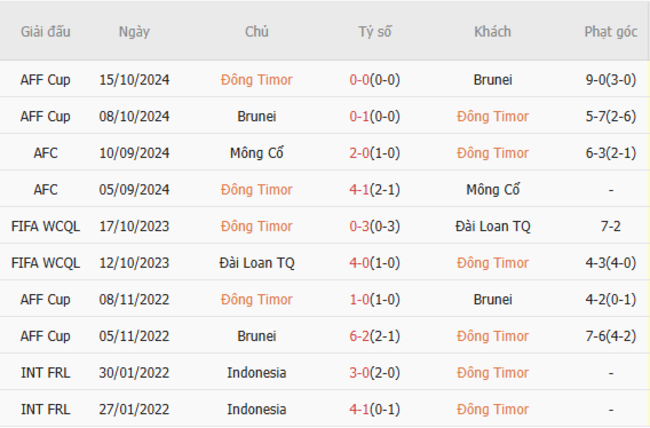650x428 pixels.
Task: Click Mông Cổ away team on 05/09/2024
Action: (x=493, y=190)
